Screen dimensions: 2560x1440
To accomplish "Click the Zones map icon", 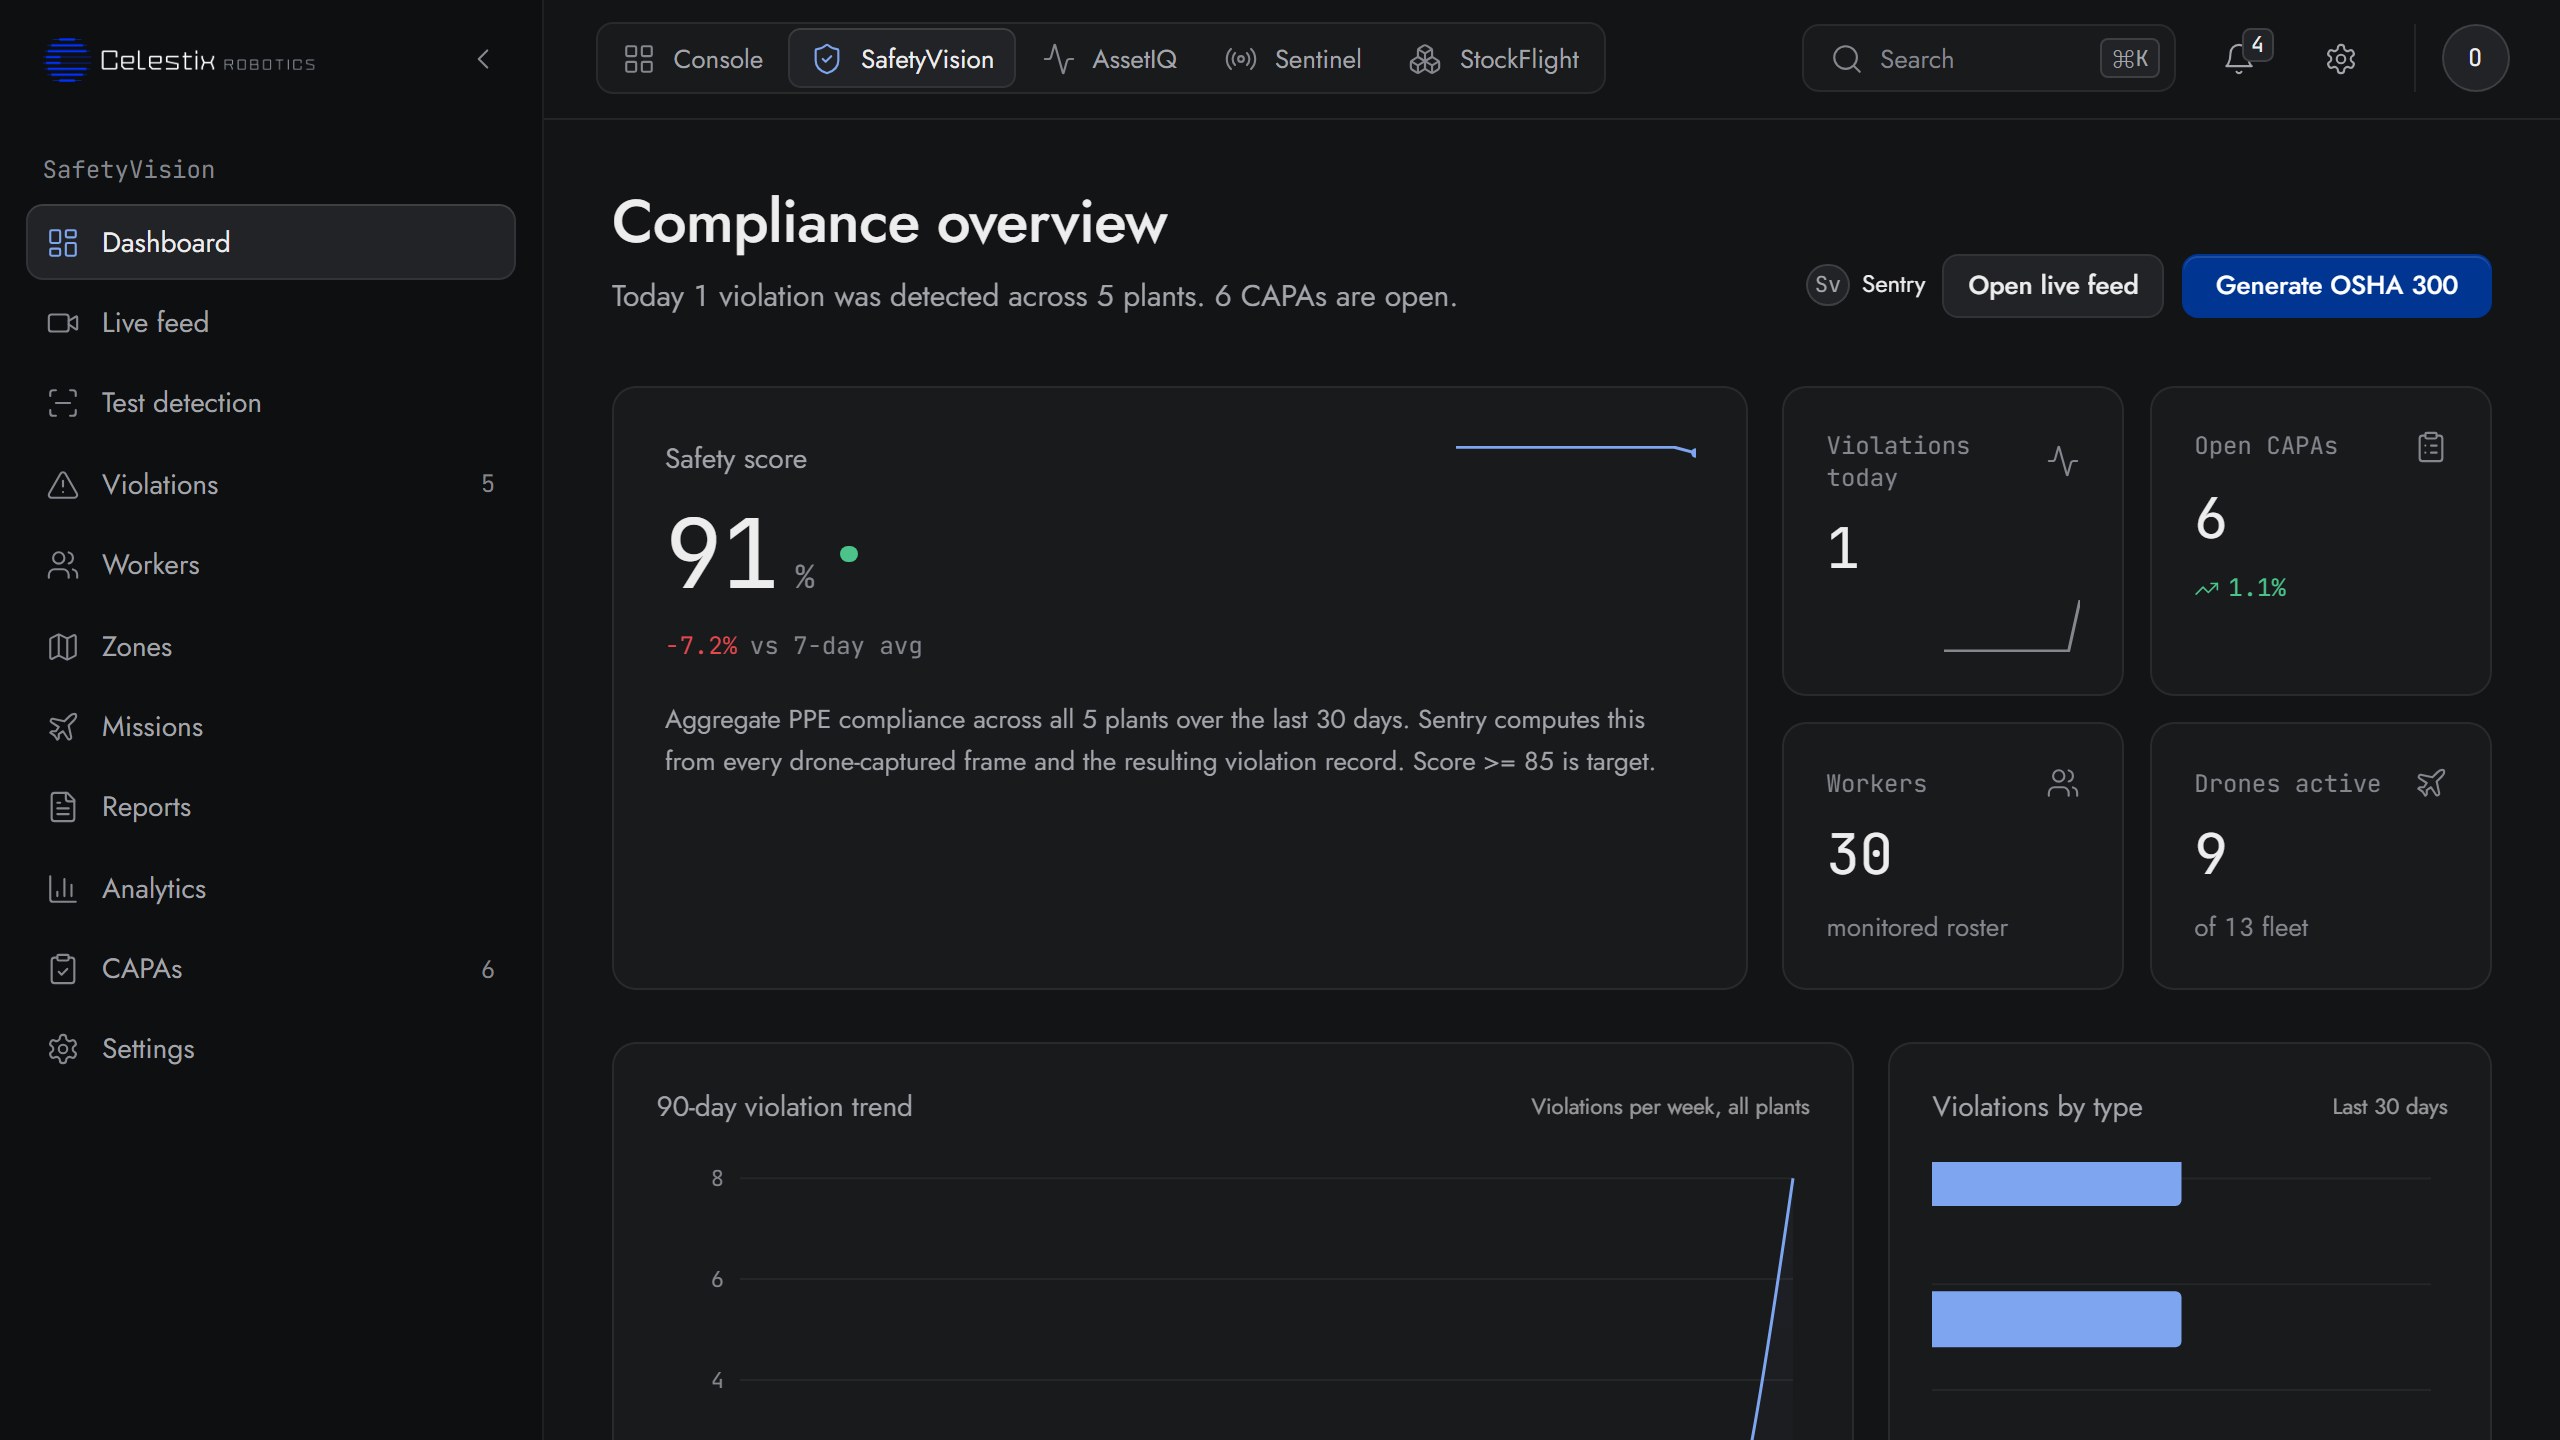I will [63, 647].
